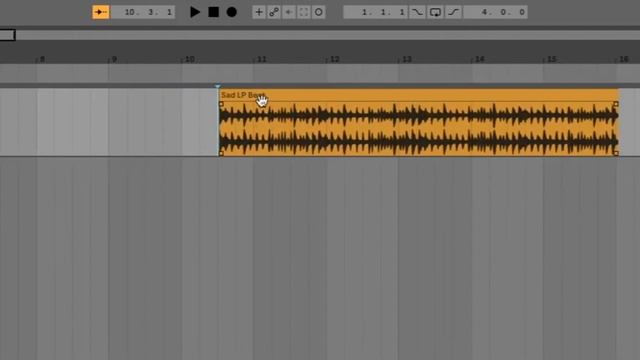The height and width of the screenshot is (360, 640).
Task: Toggle the Punch-In switch icon
Action: (x=417, y=12)
